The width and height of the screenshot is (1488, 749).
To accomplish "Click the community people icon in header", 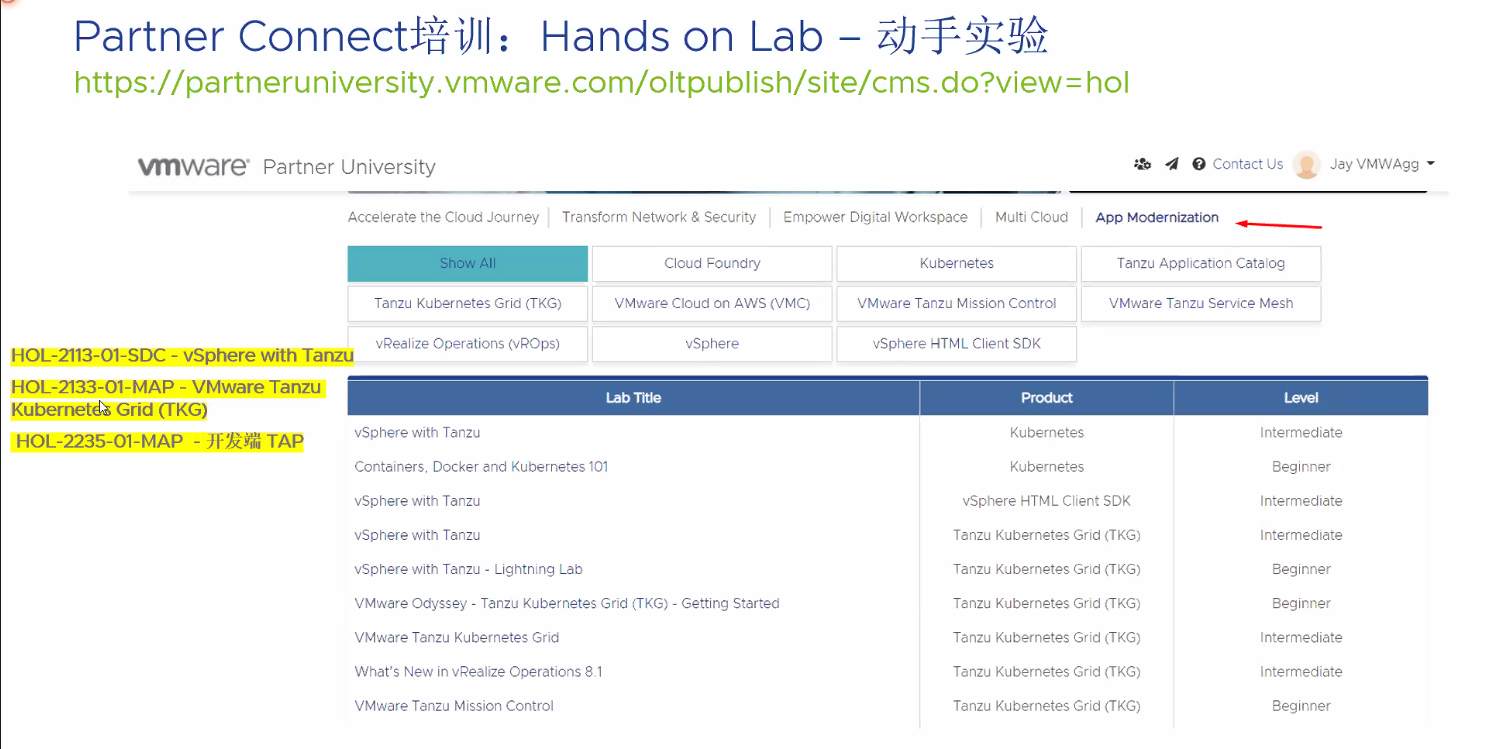I will (1142, 164).
